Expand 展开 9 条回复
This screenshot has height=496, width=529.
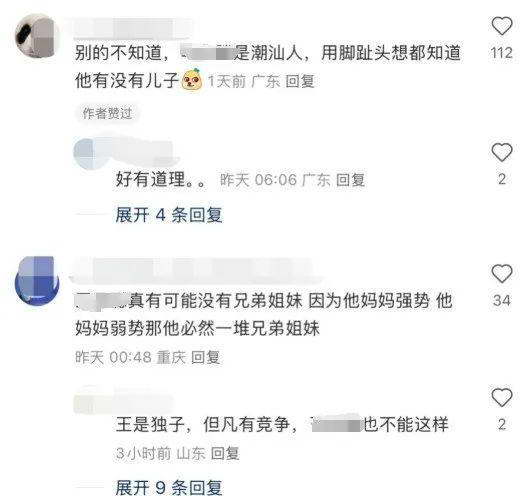168,487
